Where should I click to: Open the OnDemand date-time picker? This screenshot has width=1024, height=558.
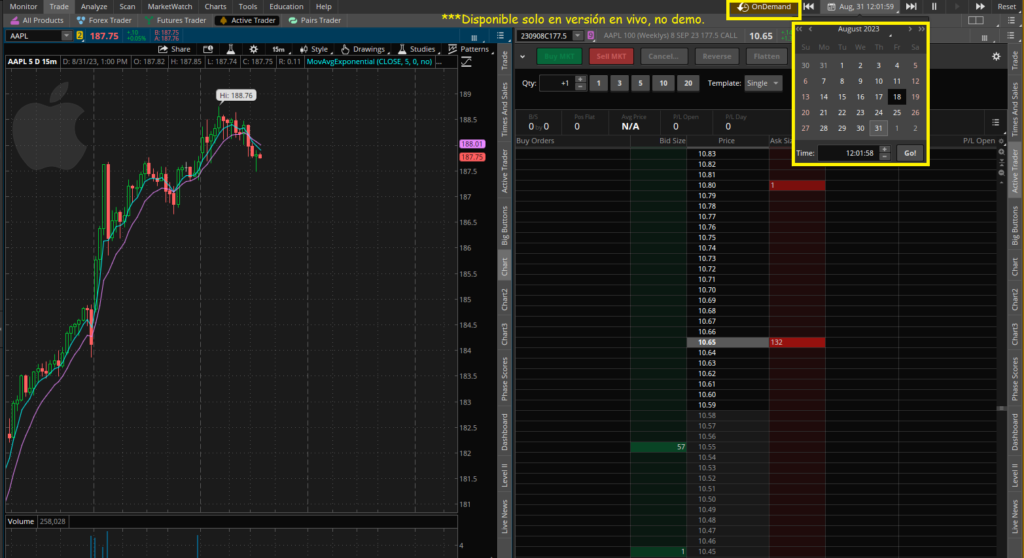point(861,7)
